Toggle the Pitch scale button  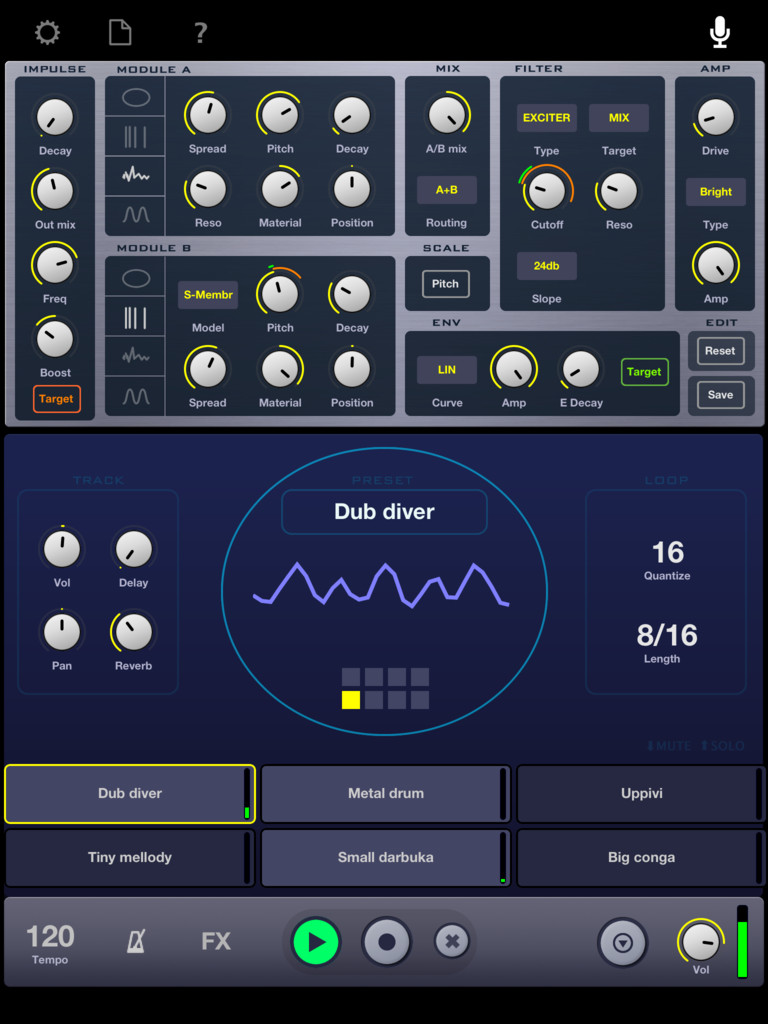coord(445,283)
